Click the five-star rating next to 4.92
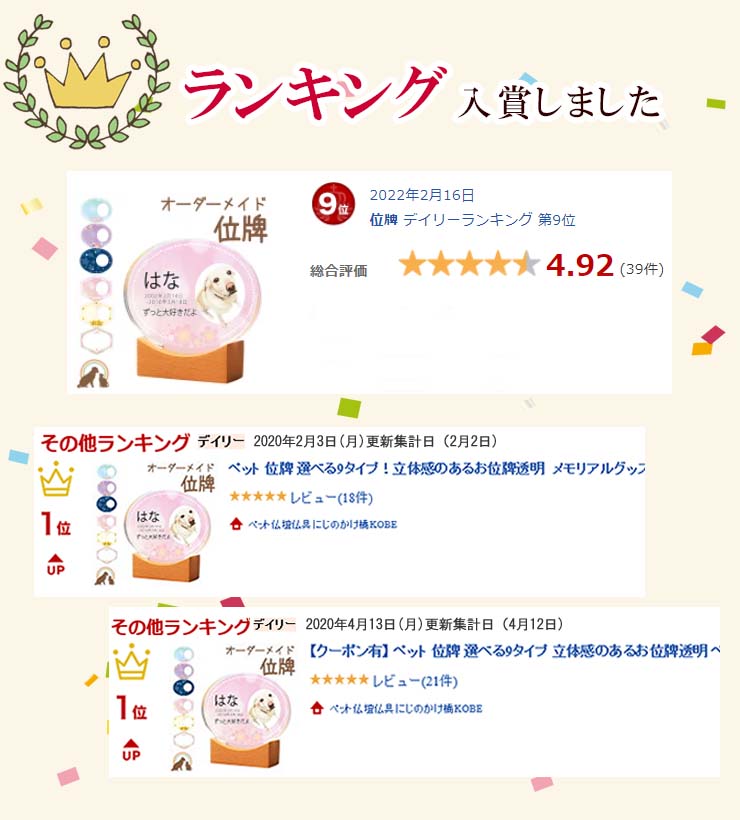The image size is (740, 820). point(469,264)
